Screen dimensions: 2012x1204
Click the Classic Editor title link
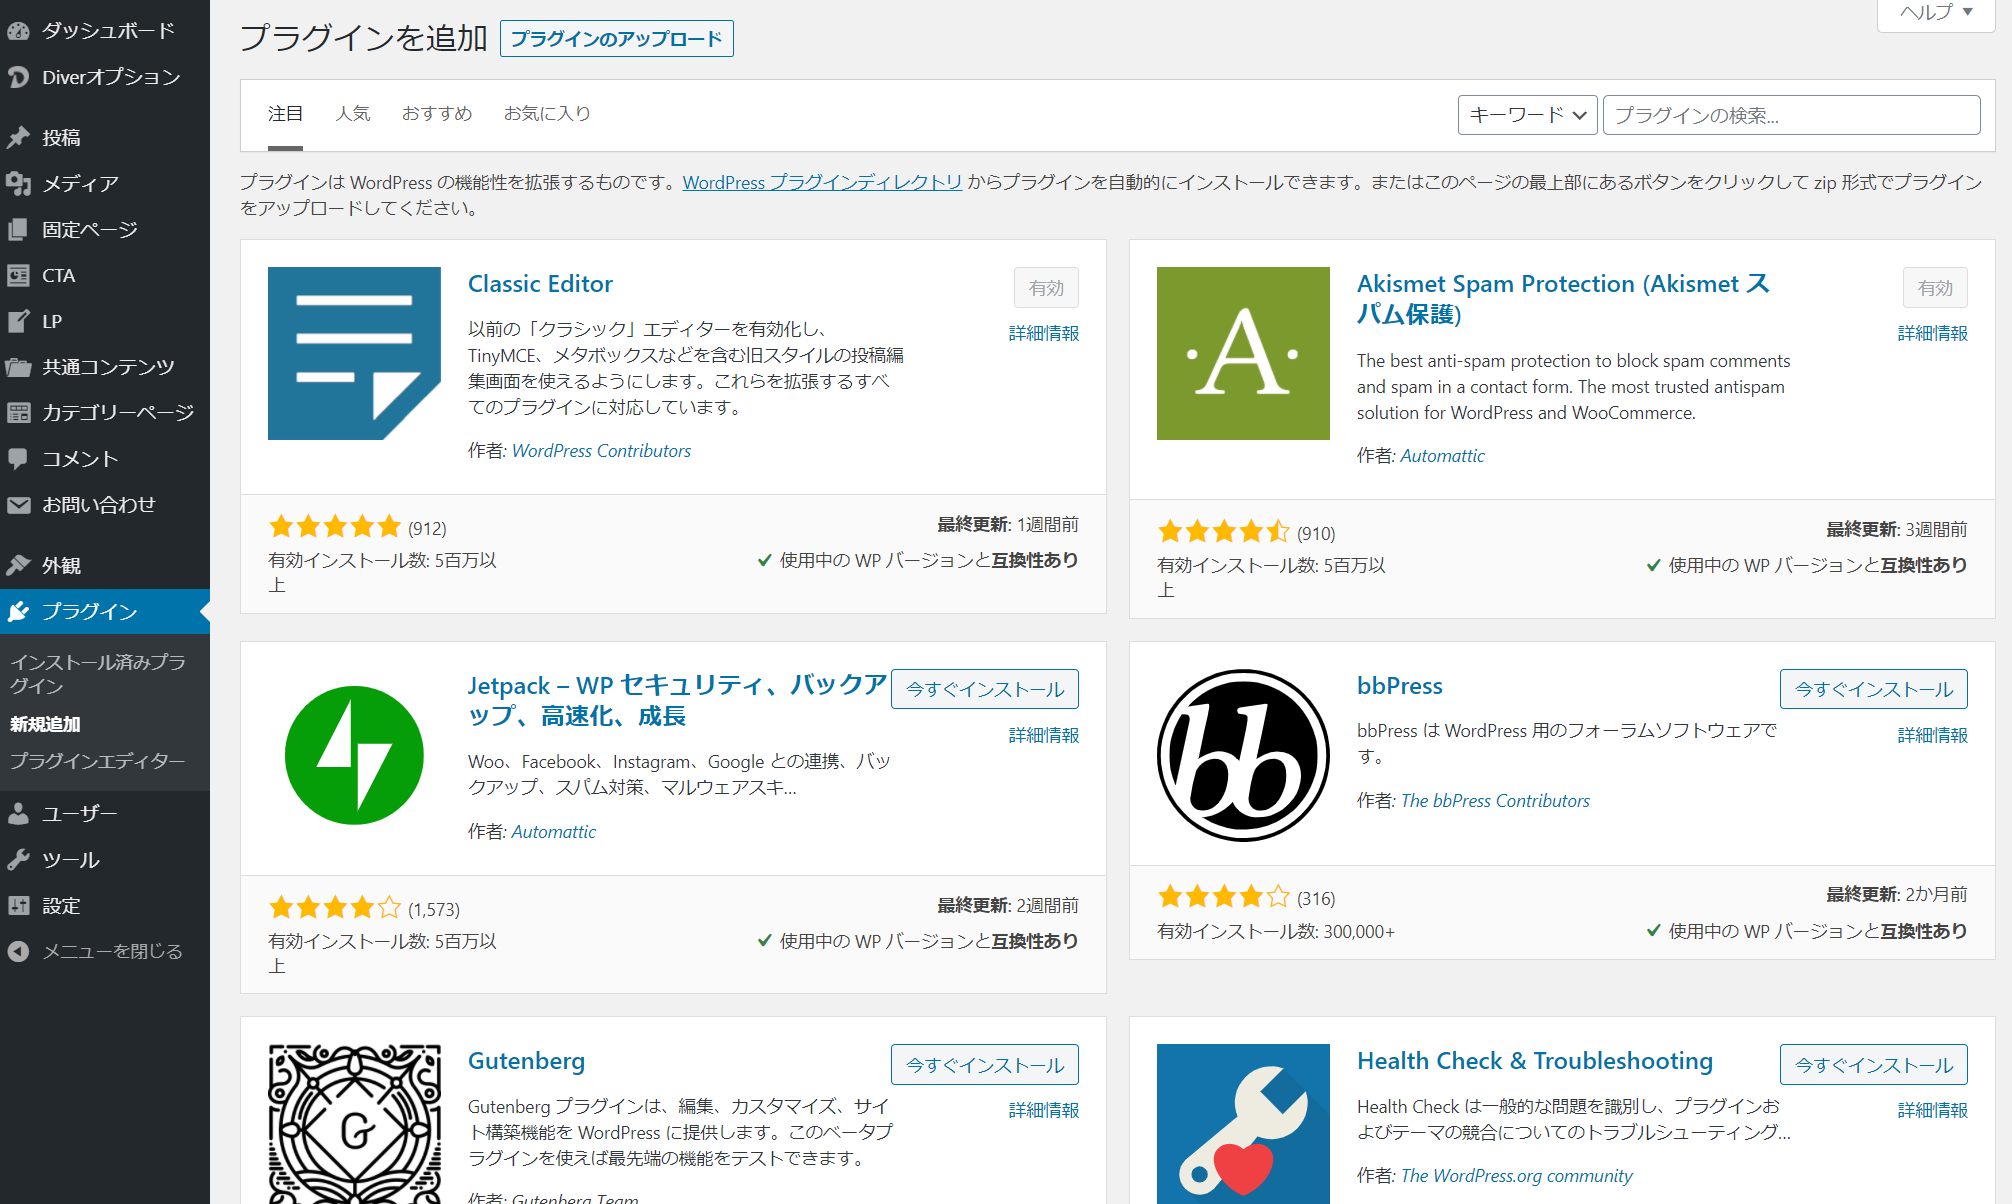coord(540,284)
